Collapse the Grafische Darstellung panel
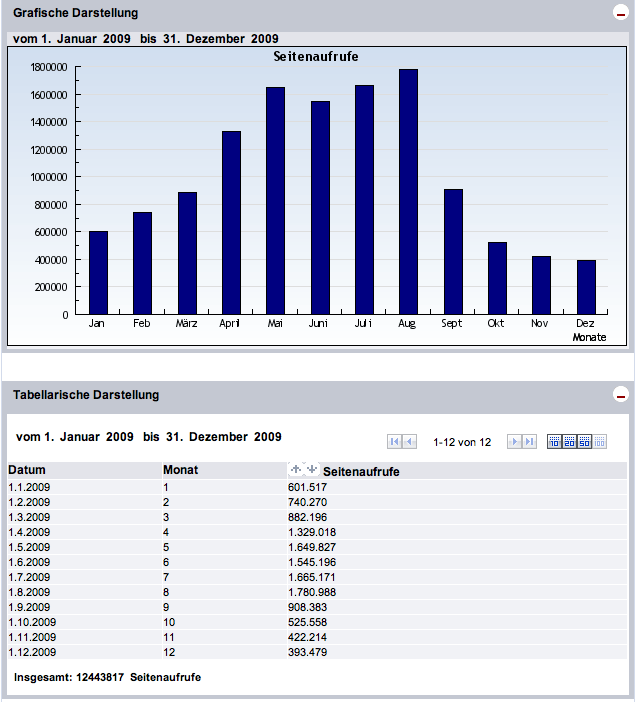 [620, 13]
